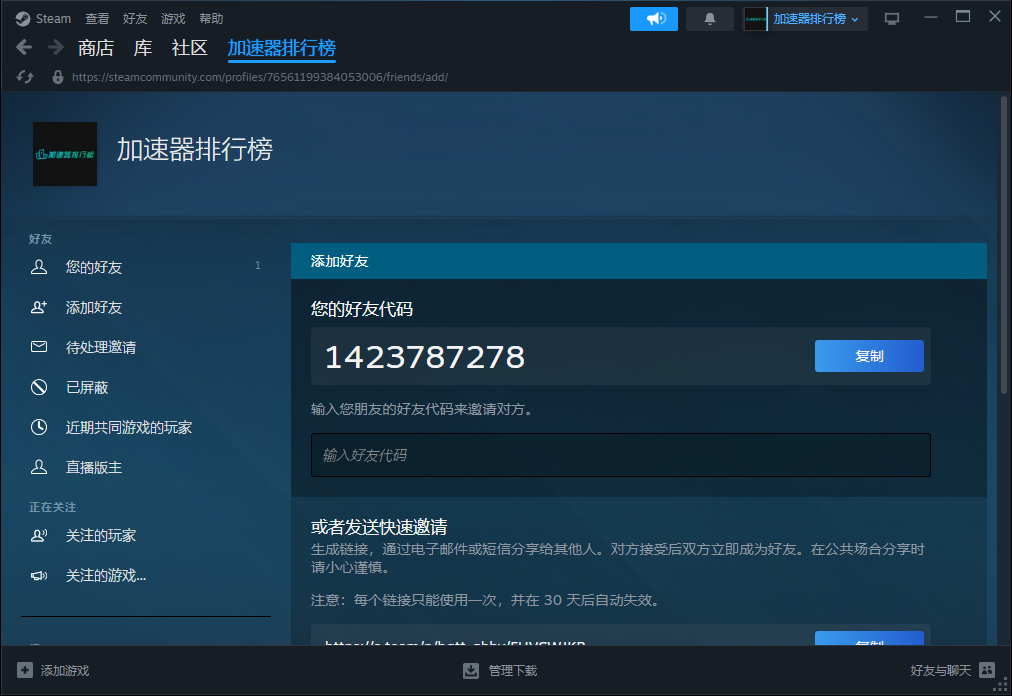Click the followed players icon

[39, 535]
